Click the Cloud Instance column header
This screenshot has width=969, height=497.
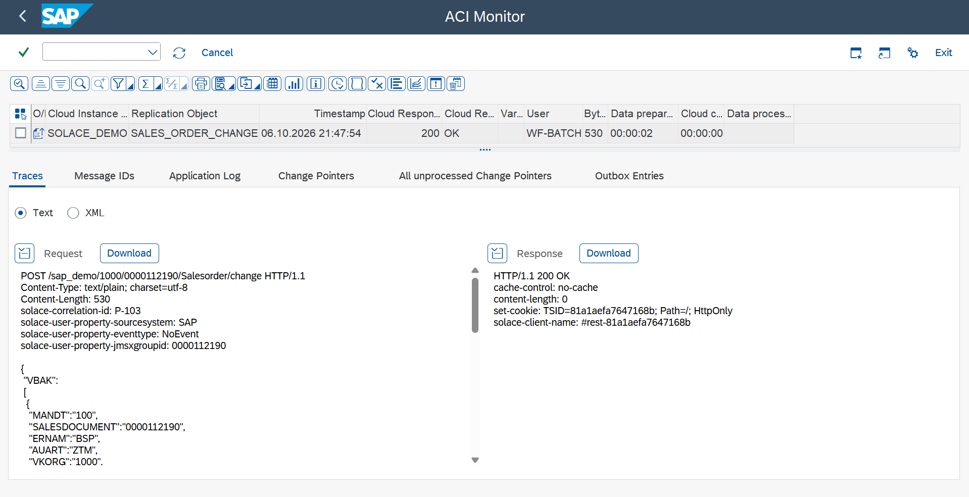pos(87,114)
